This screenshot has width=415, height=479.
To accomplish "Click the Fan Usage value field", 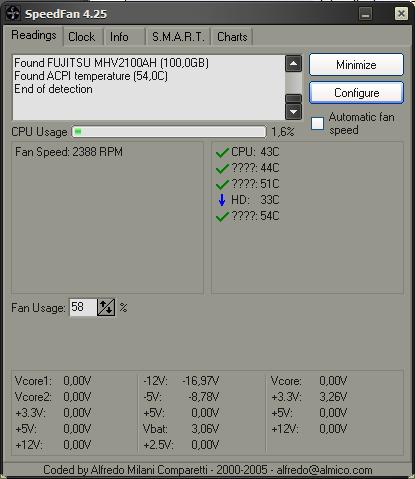I will (83, 307).
